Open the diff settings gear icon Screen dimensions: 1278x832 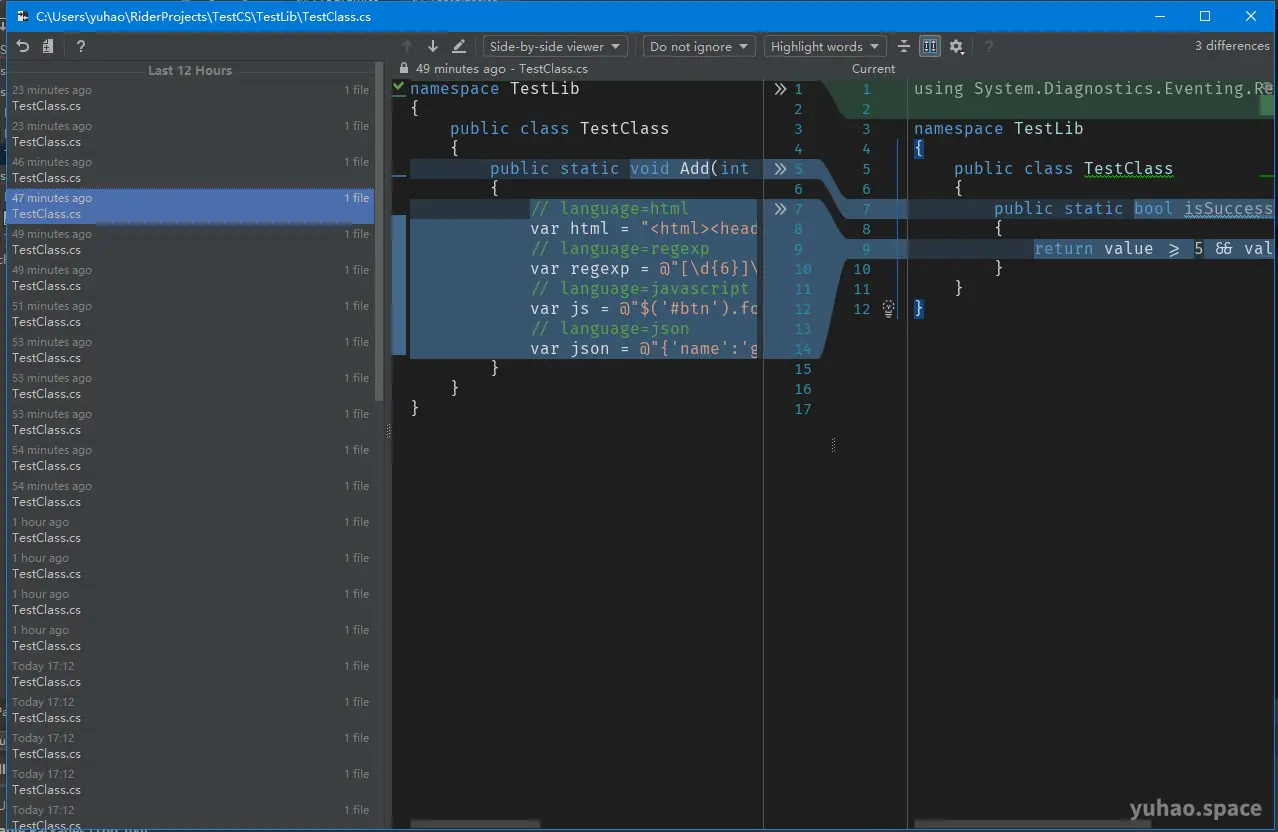tap(956, 46)
